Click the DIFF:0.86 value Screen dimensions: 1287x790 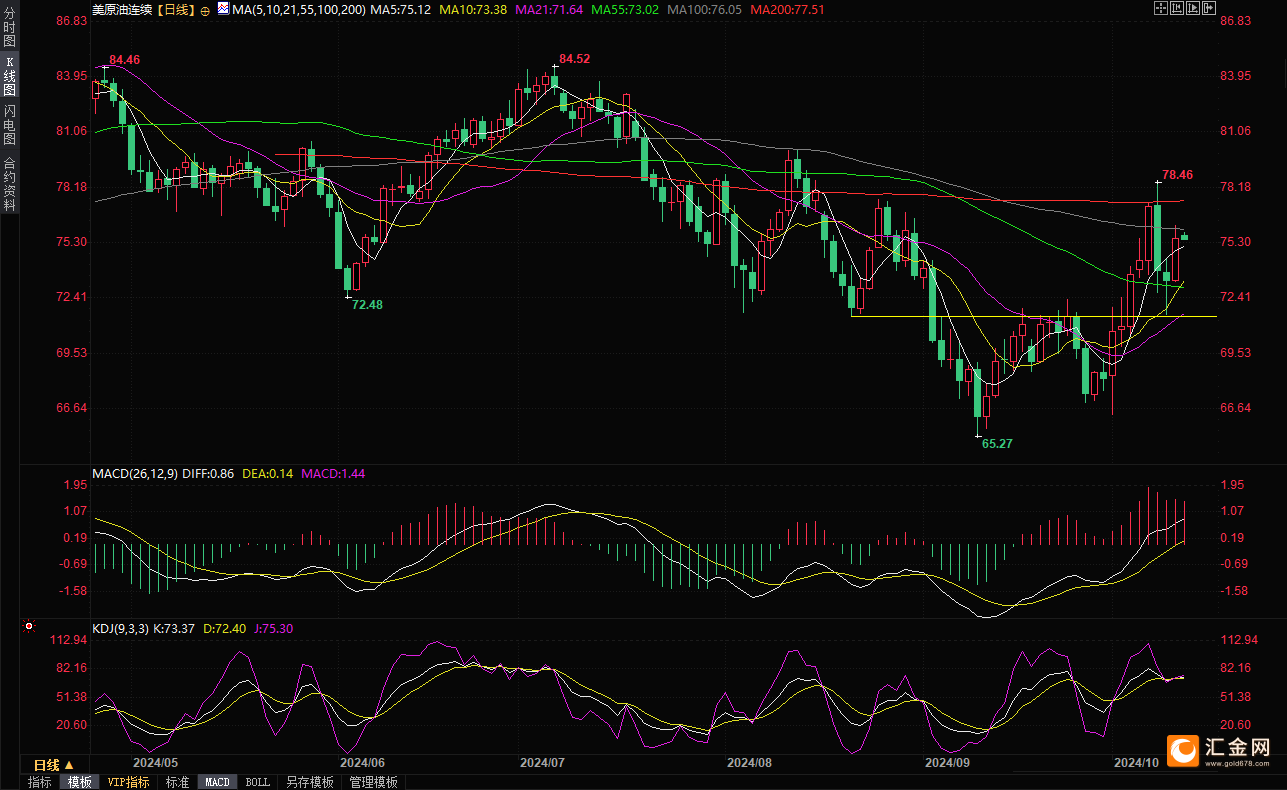[208, 473]
